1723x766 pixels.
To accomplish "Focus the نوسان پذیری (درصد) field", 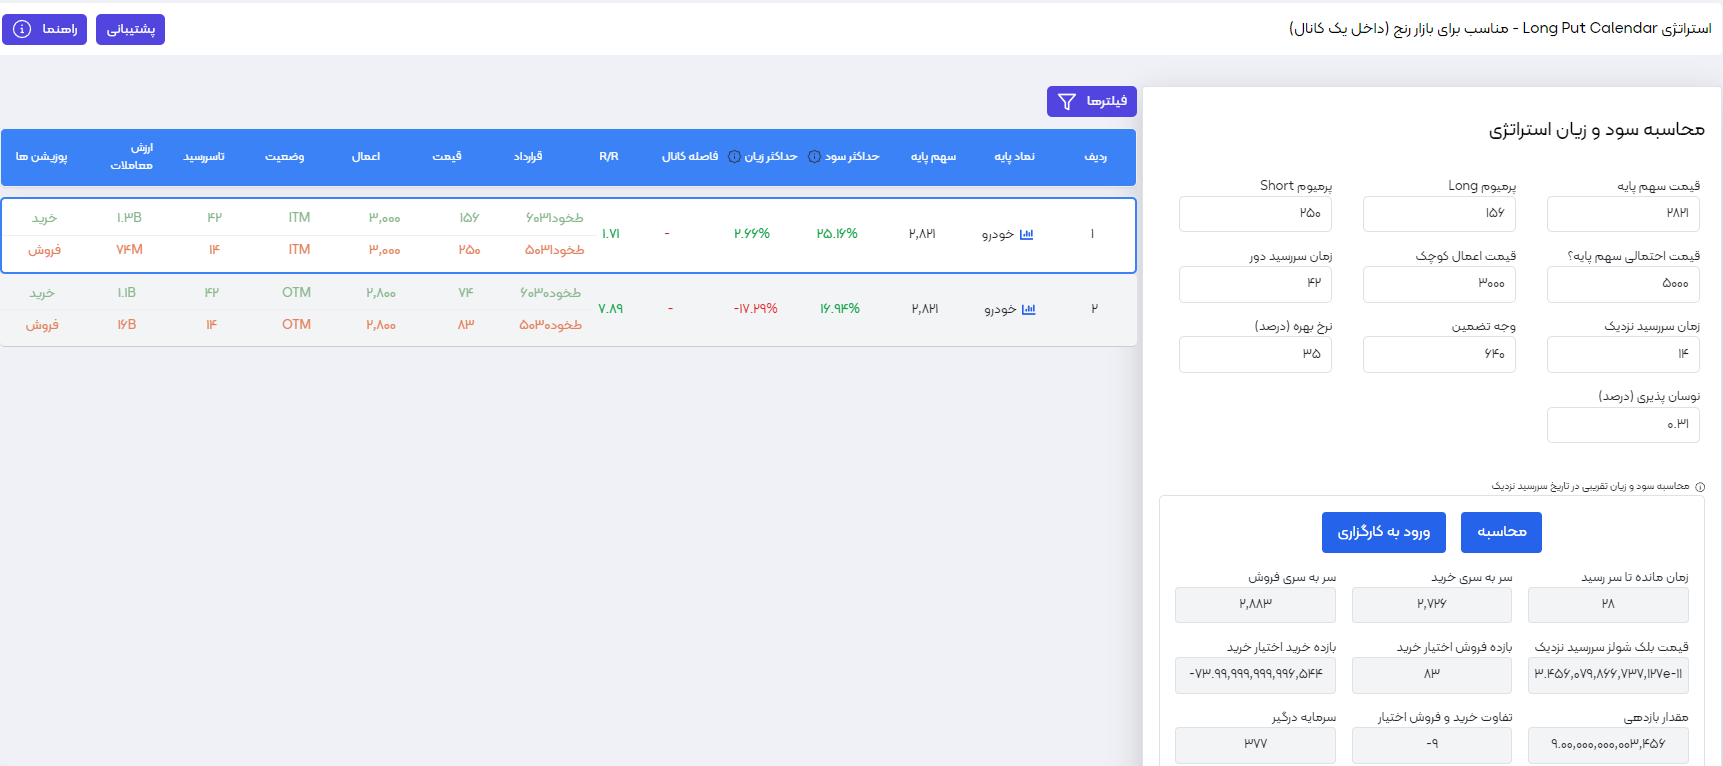I will (x=1622, y=424).
